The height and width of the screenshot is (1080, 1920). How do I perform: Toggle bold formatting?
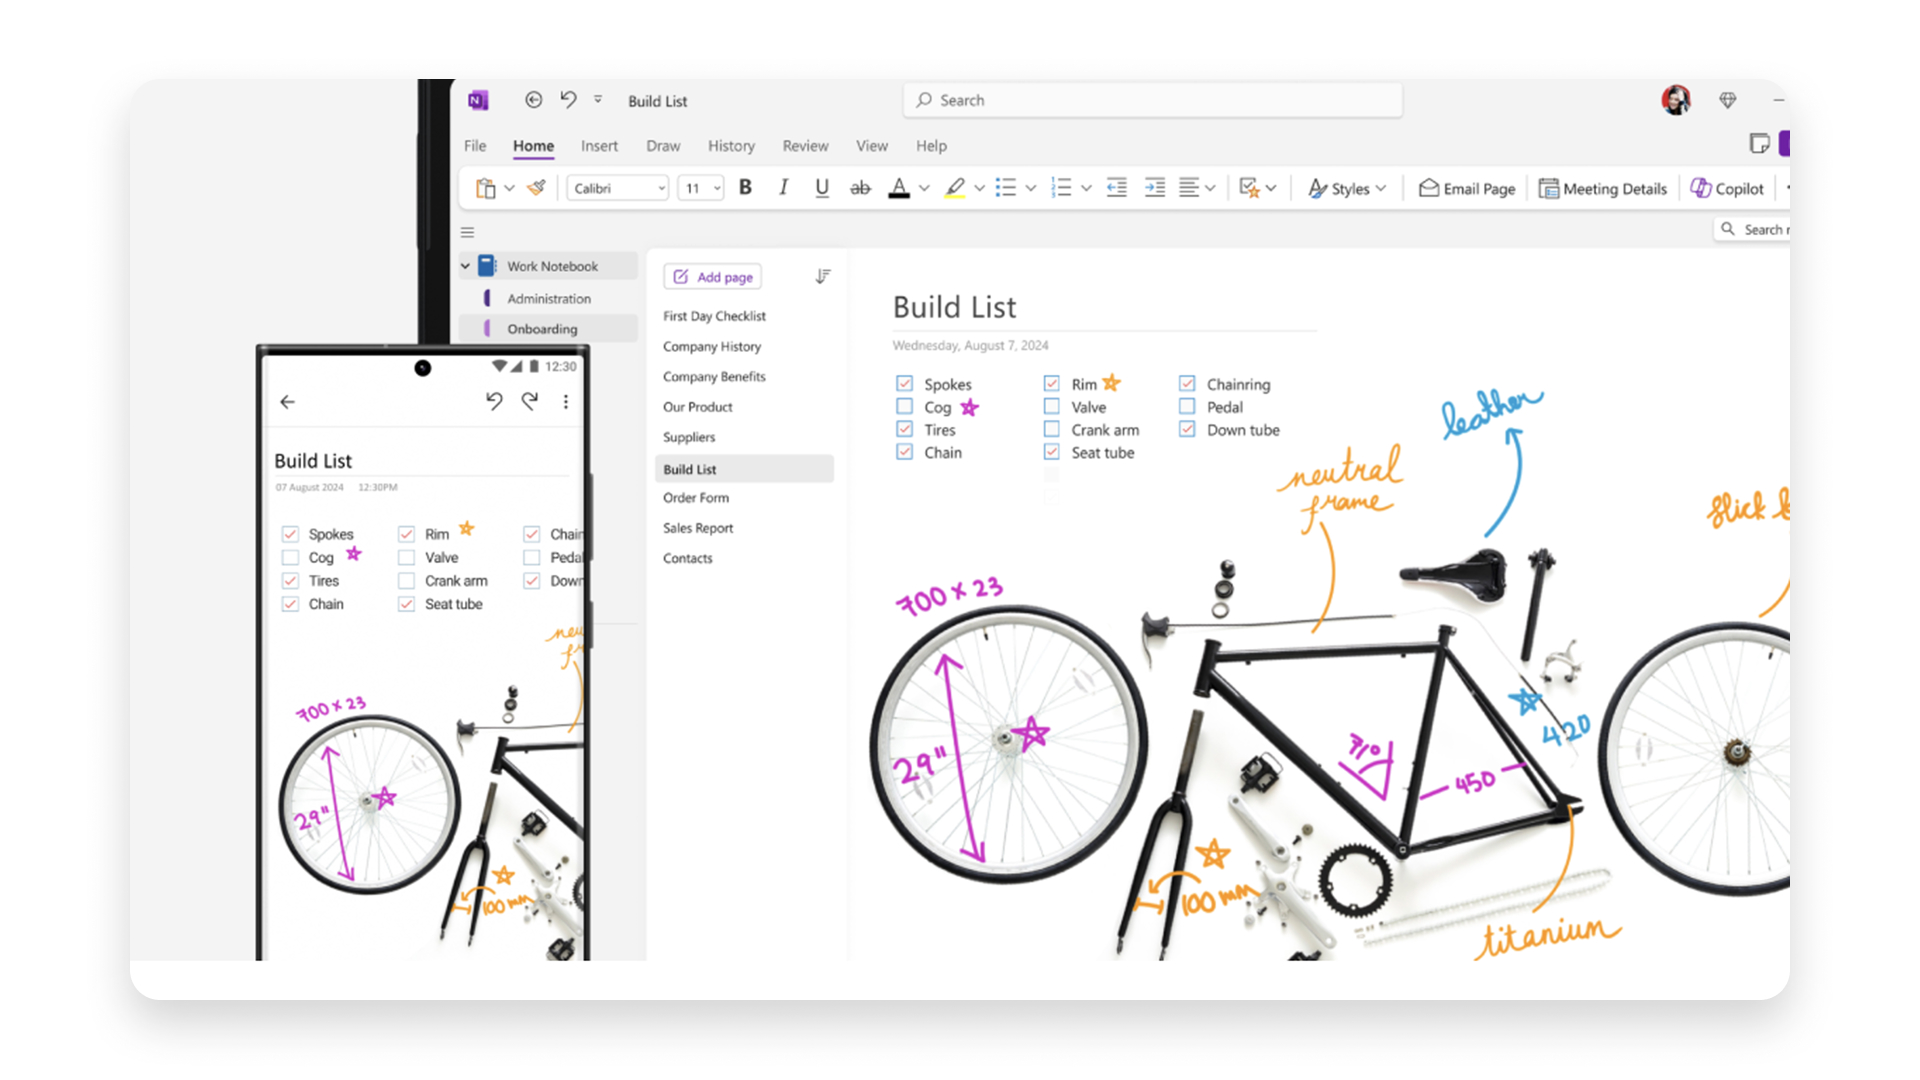click(745, 188)
